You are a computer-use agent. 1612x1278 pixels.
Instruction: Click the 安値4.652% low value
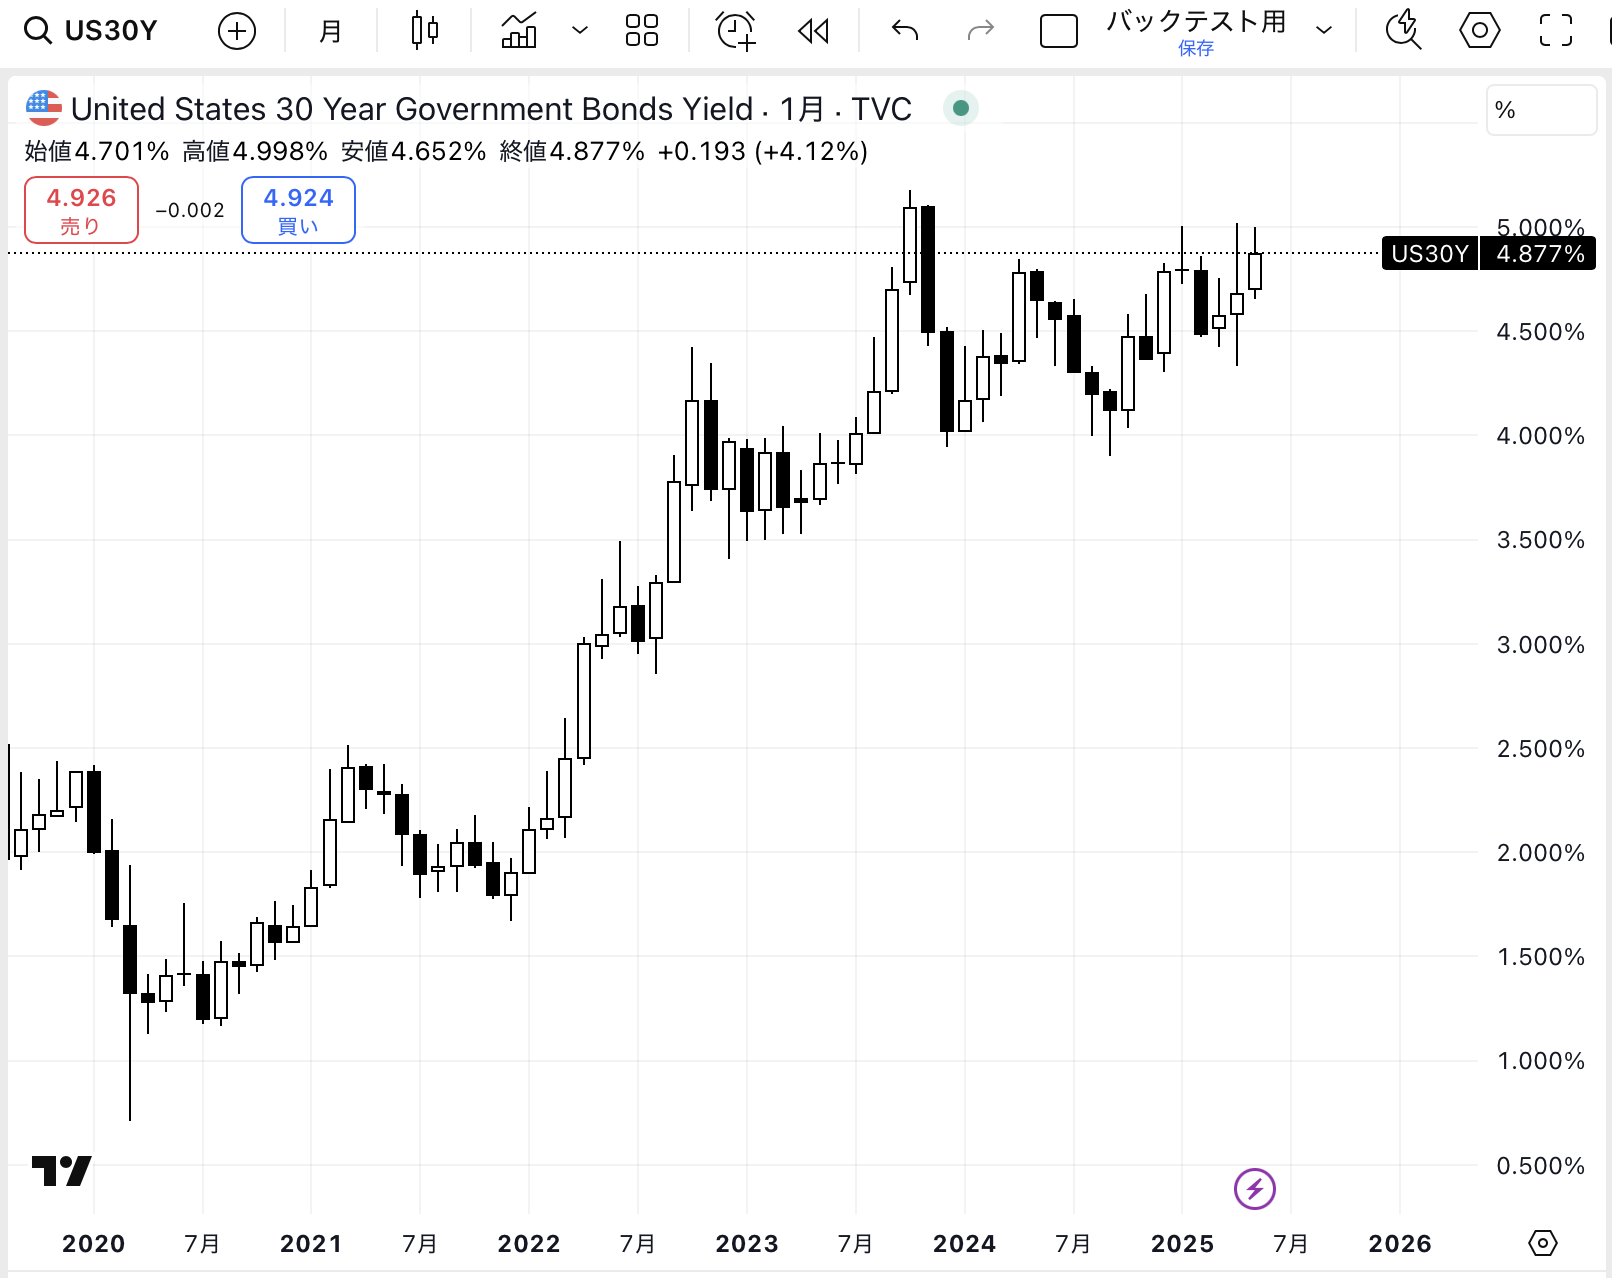(x=414, y=152)
